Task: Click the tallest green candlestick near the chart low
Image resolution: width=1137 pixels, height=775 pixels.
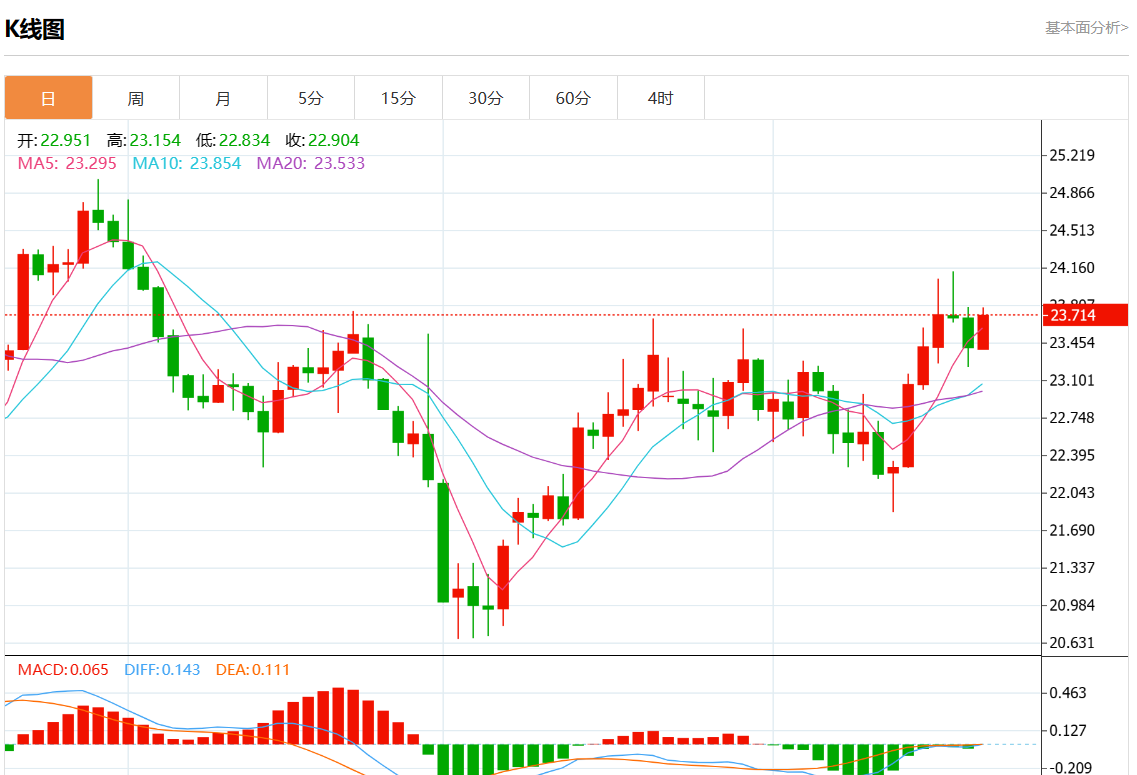Action: tap(443, 542)
